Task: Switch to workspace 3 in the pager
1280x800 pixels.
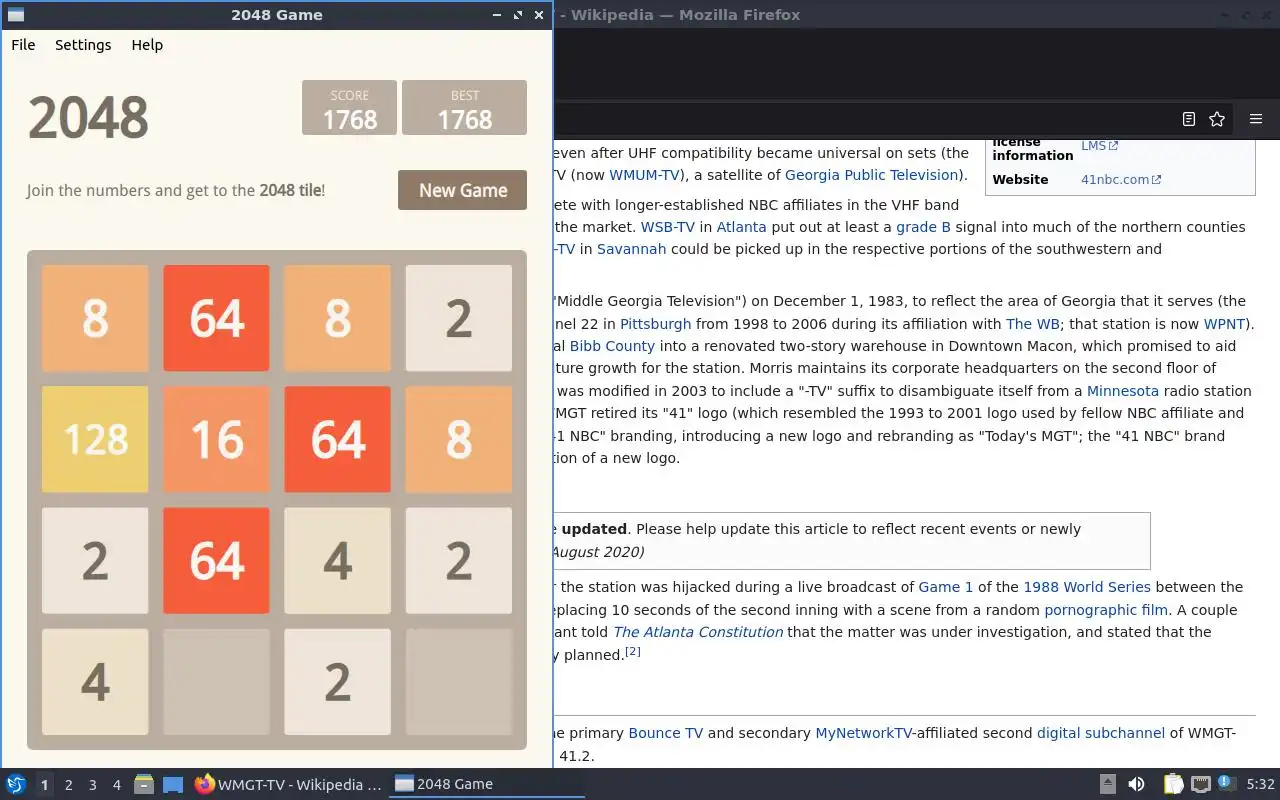Action: [x=92, y=785]
